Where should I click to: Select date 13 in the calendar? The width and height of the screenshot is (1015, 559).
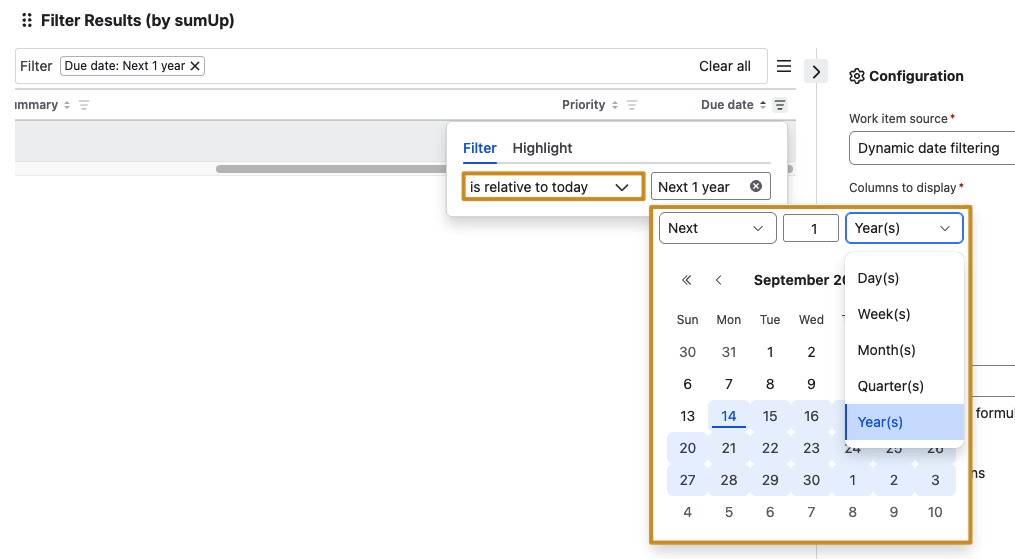687,416
